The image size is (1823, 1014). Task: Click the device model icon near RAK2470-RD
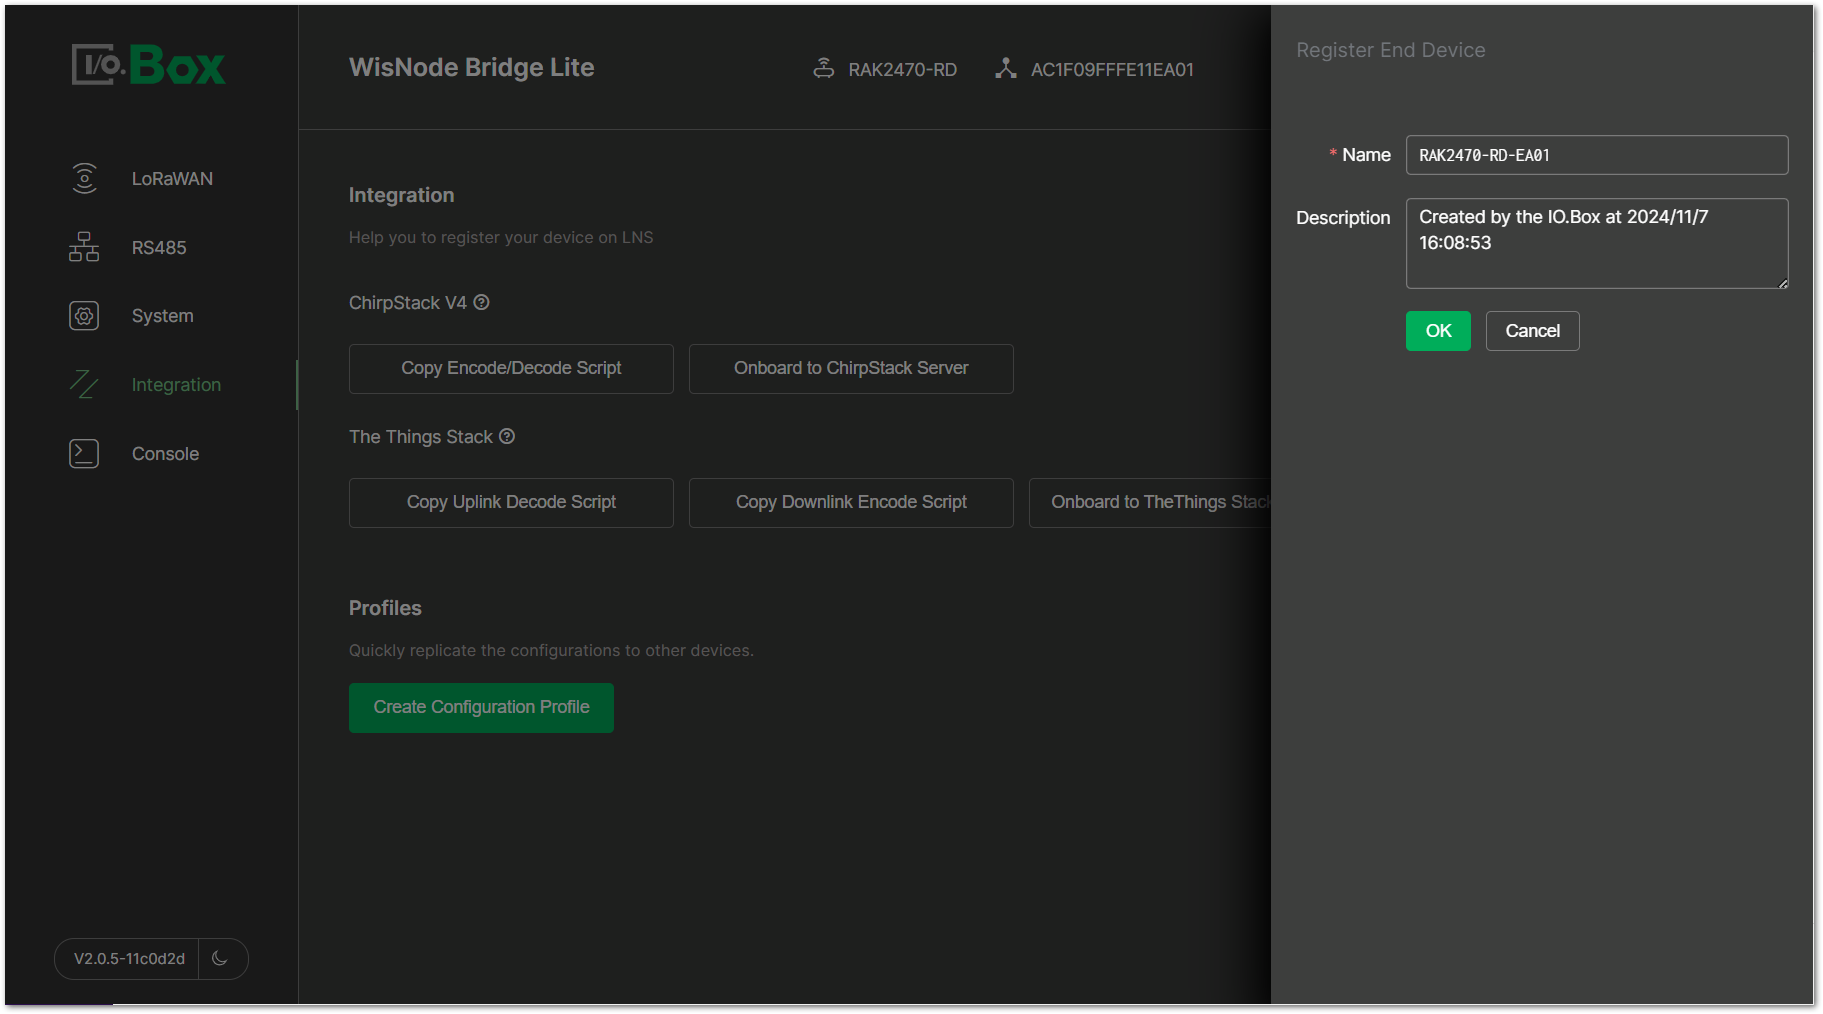click(x=823, y=68)
